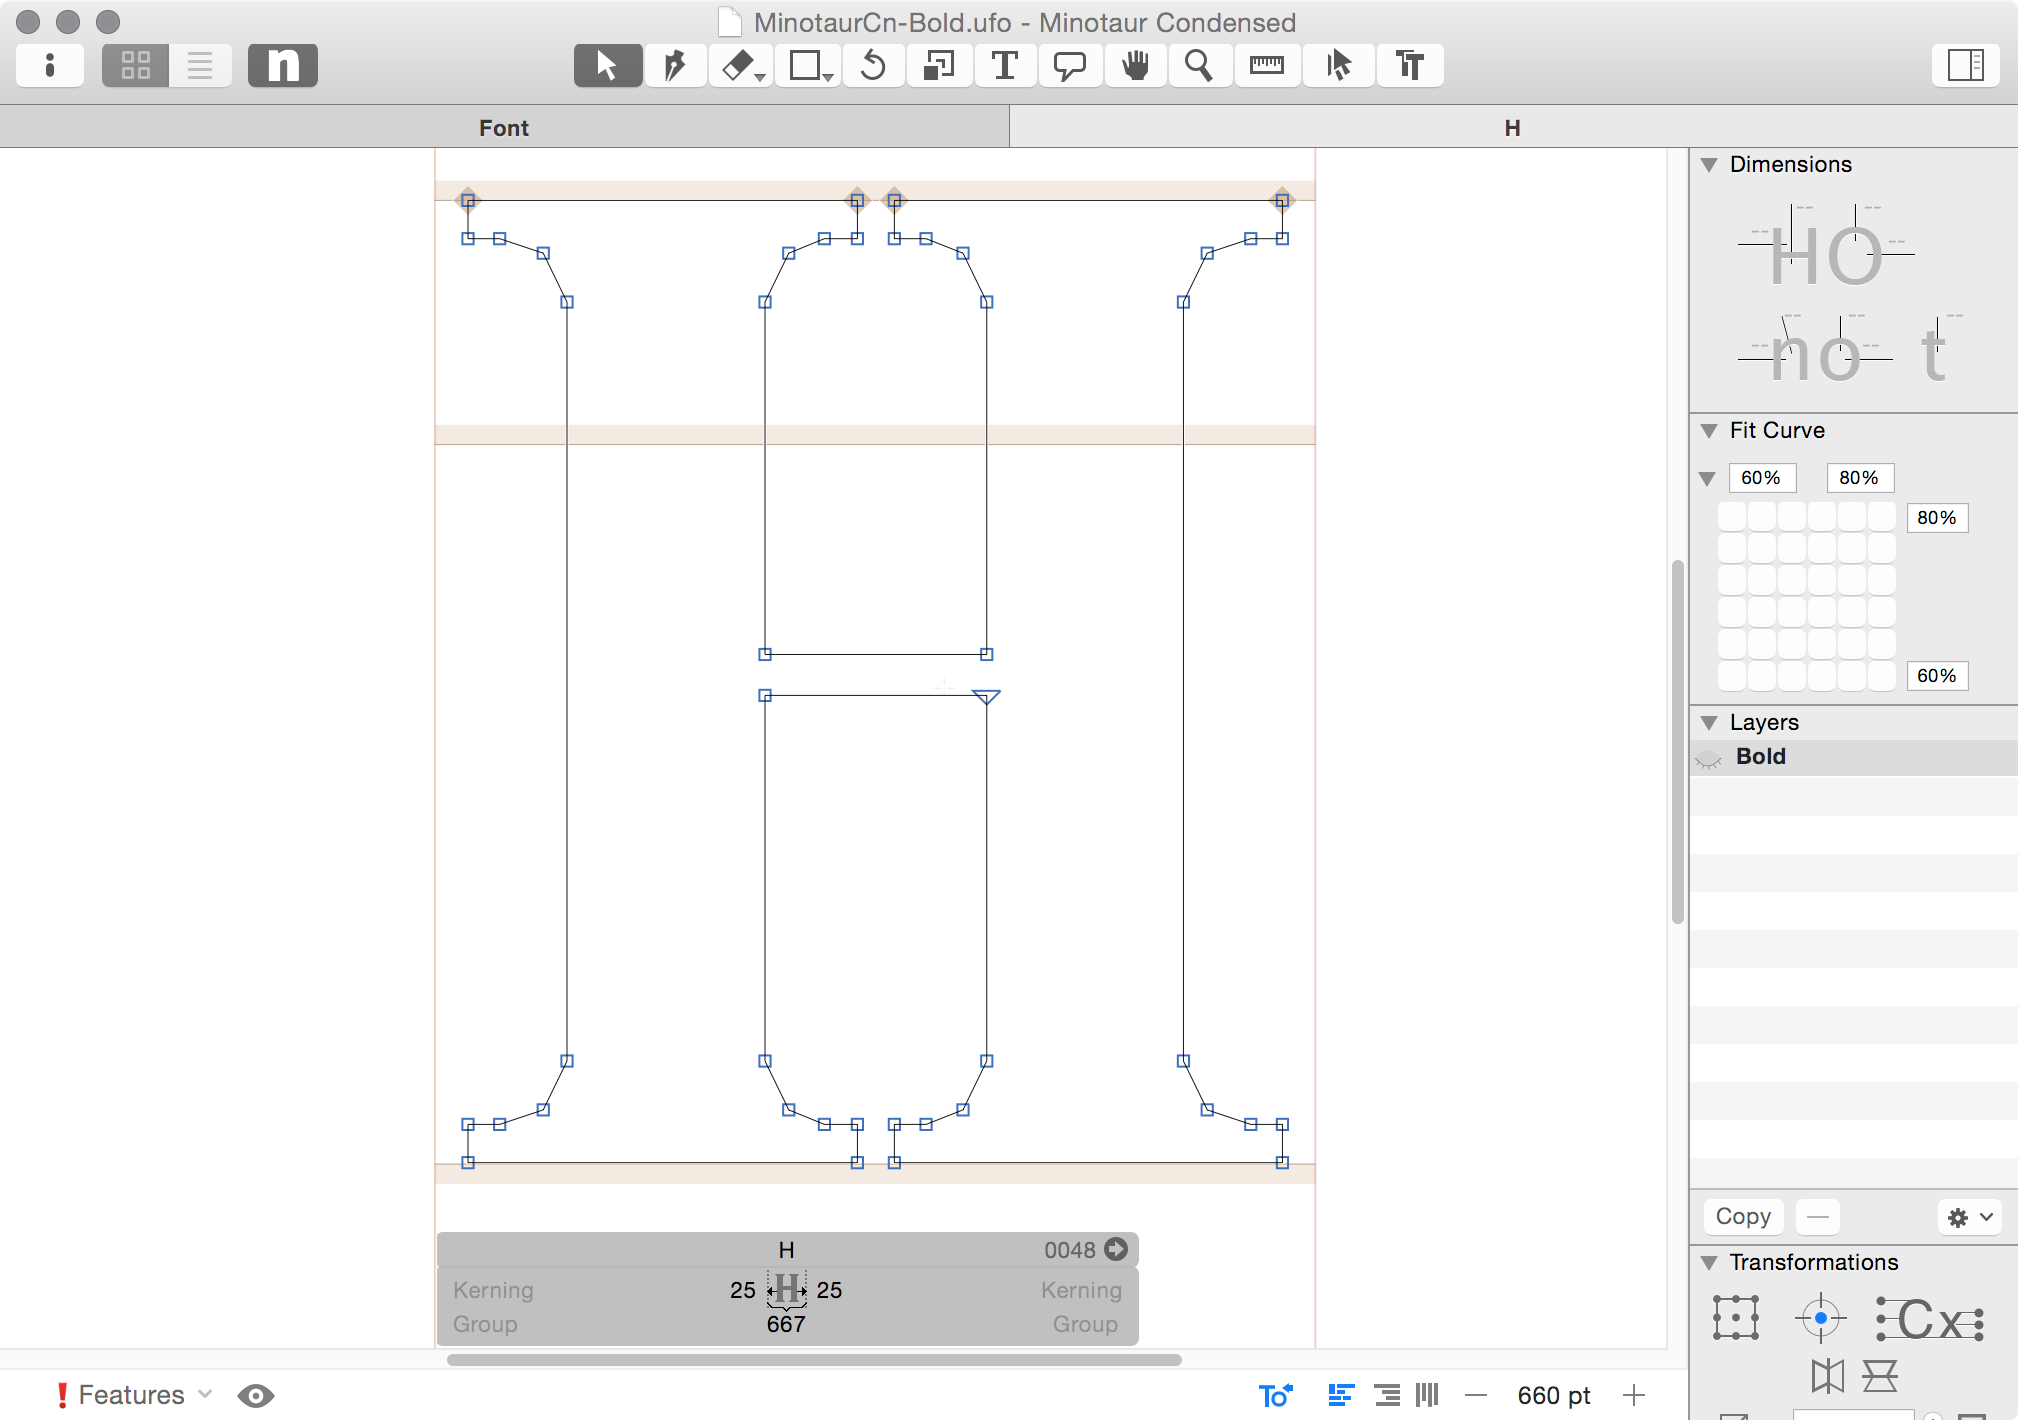Select the double T text tool
The height and width of the screenshot is (1420, 2018).
click(x=1410, y=66)
